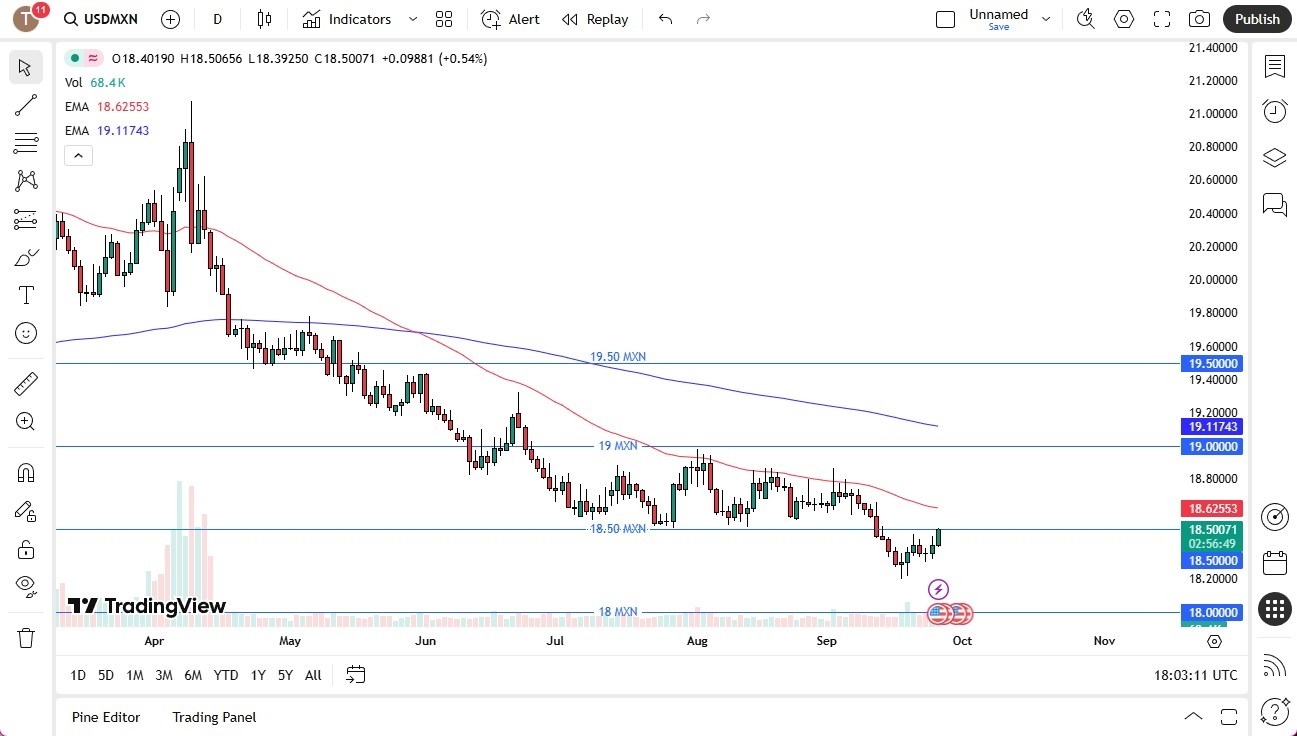
Task: Select the Text annotation tool
Action: click(26, 294)
